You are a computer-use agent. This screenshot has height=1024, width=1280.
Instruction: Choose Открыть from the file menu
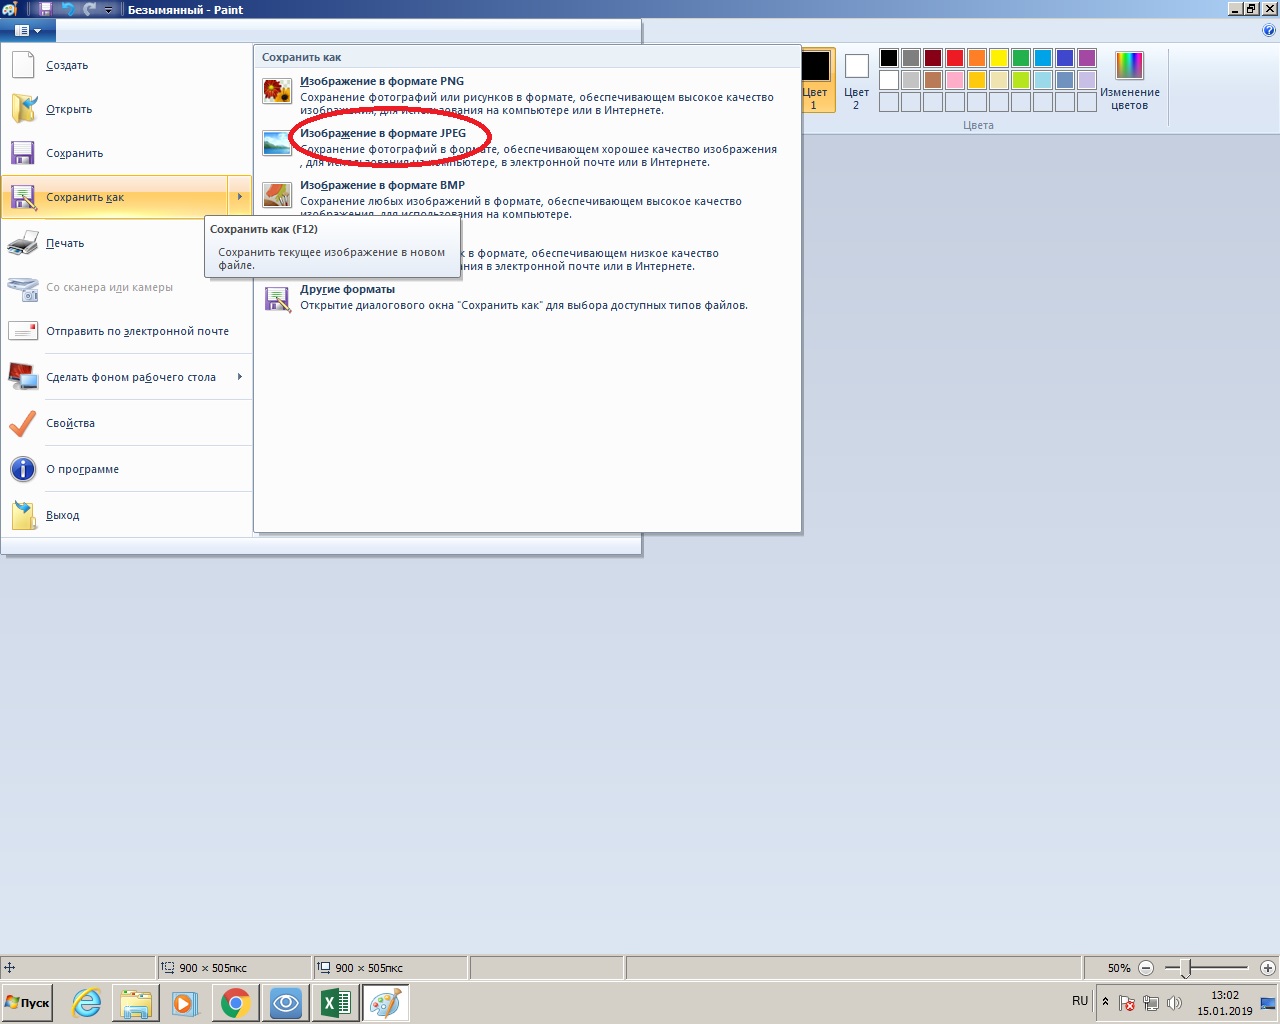(x=126, y=109)
